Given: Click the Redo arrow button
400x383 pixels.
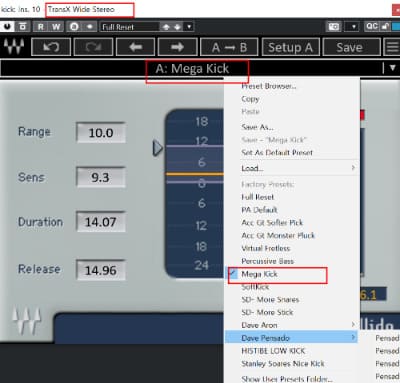Looking at the screenshot, I should tap(93, 47).
